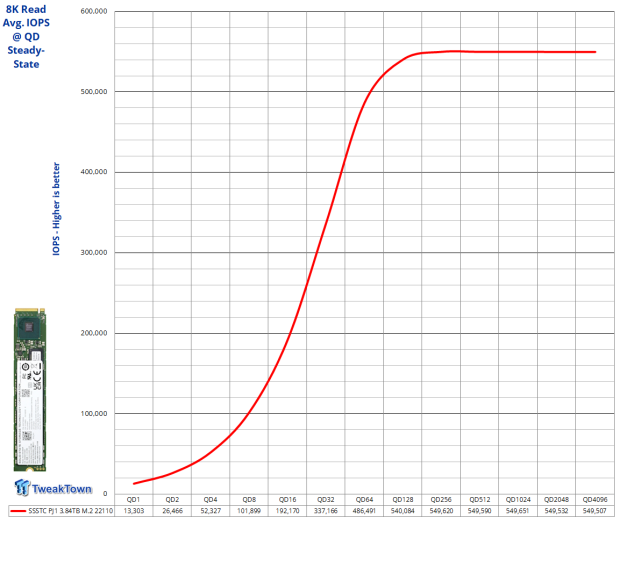This screenshot has width=620, height=568.
Task: Click the 200,000 y-axis label
Action: [x=94, y=333]
